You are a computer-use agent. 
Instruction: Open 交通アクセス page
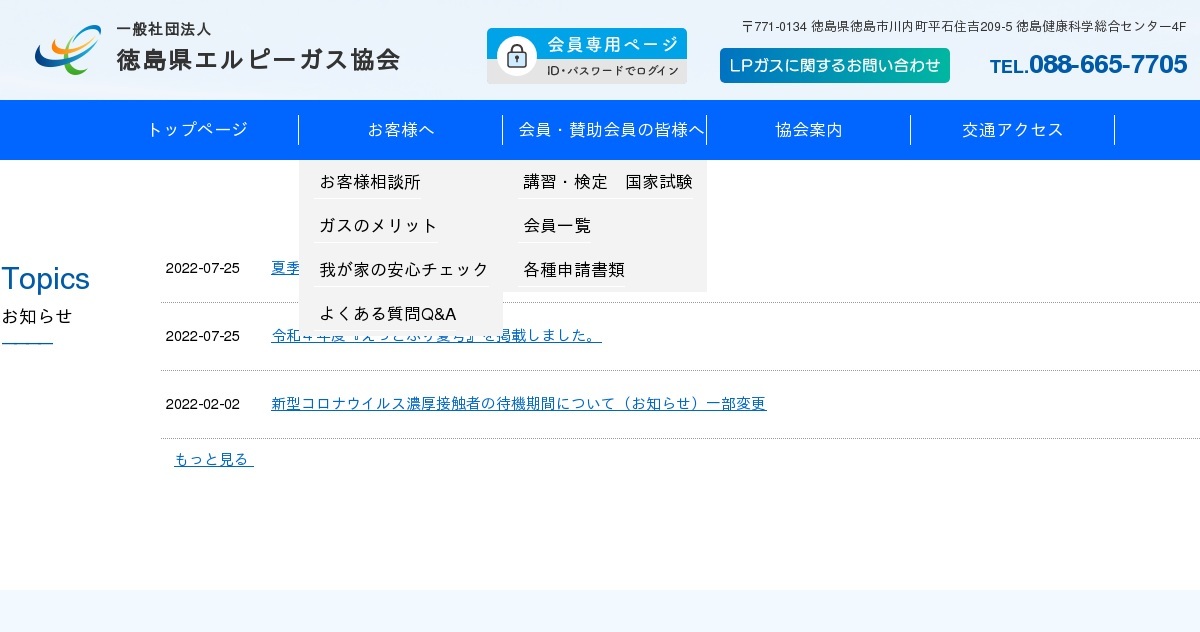[1012, 129]
